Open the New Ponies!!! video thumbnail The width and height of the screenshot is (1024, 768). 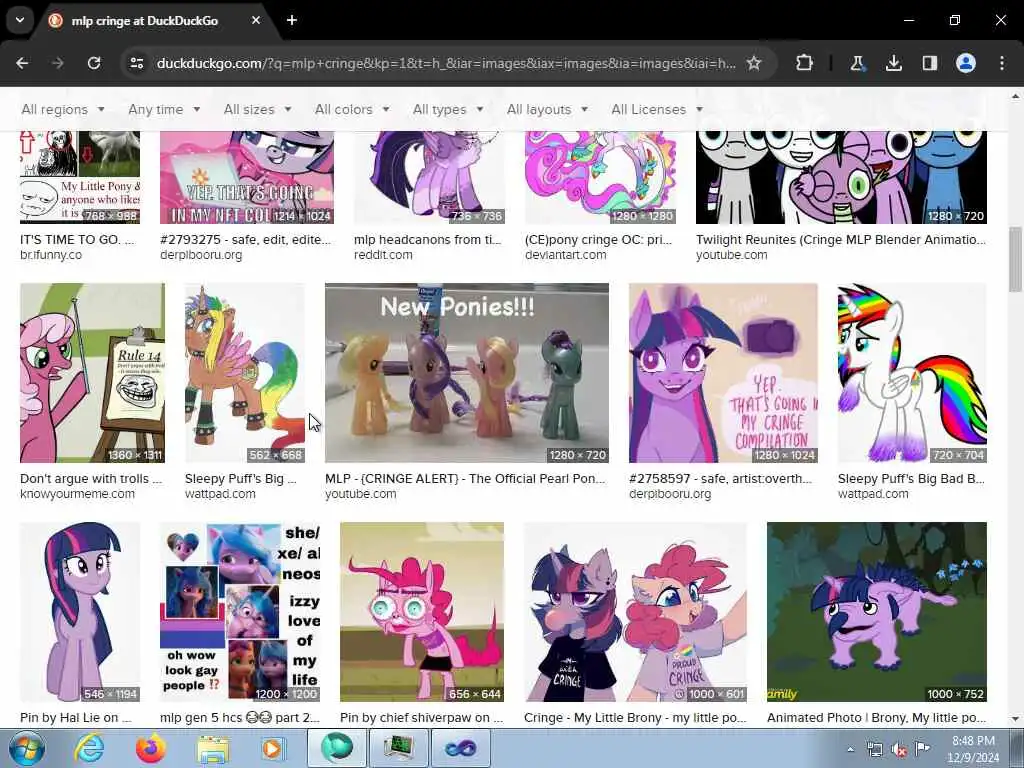click(467, 373)
